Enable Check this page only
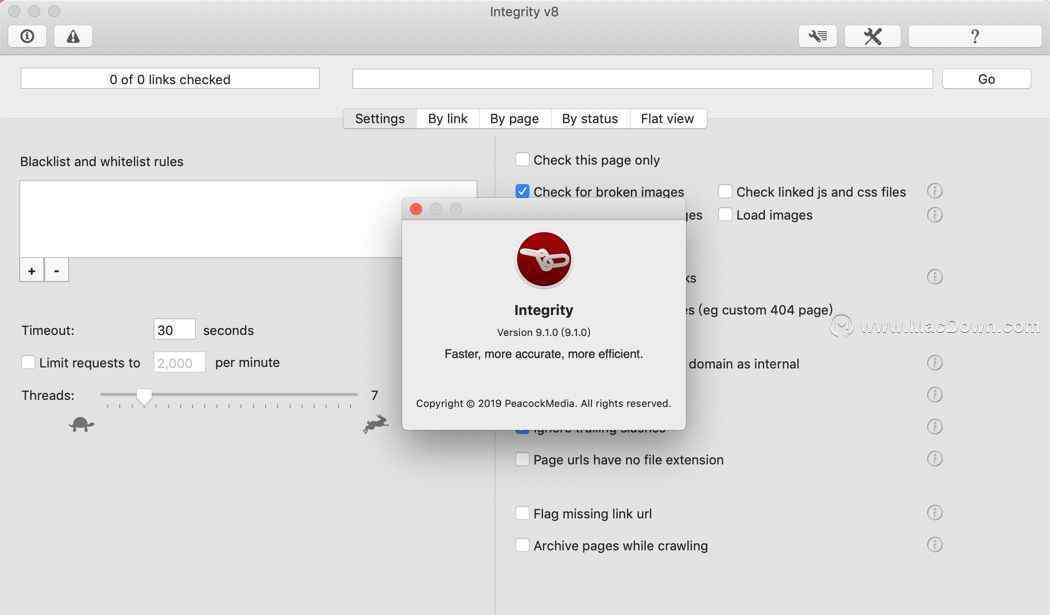Viewport: 1050px width, 615px height. pyautogui.click(x=522, y=159)
